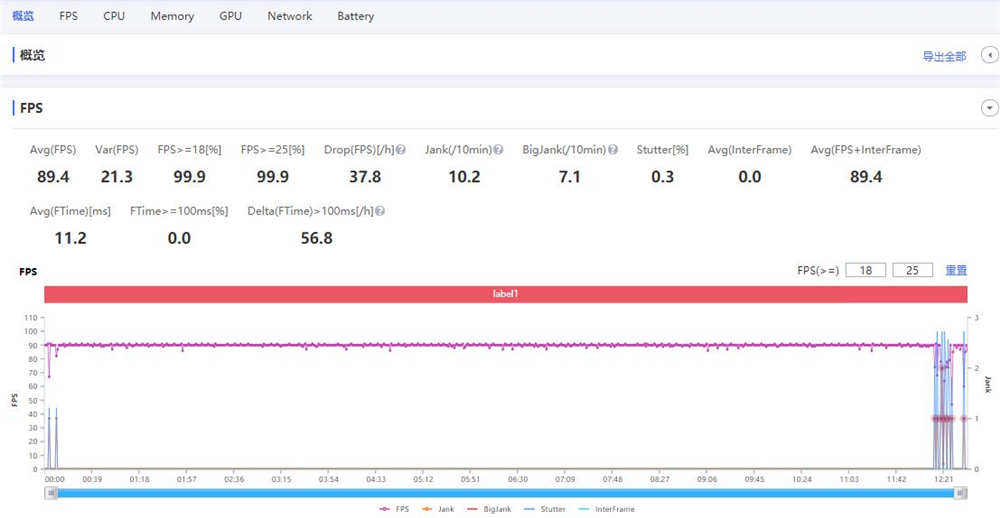Collapse the side panel with the left-arrow circle
The height and width of the screenshot is (518, 1000).
(990, 56)
